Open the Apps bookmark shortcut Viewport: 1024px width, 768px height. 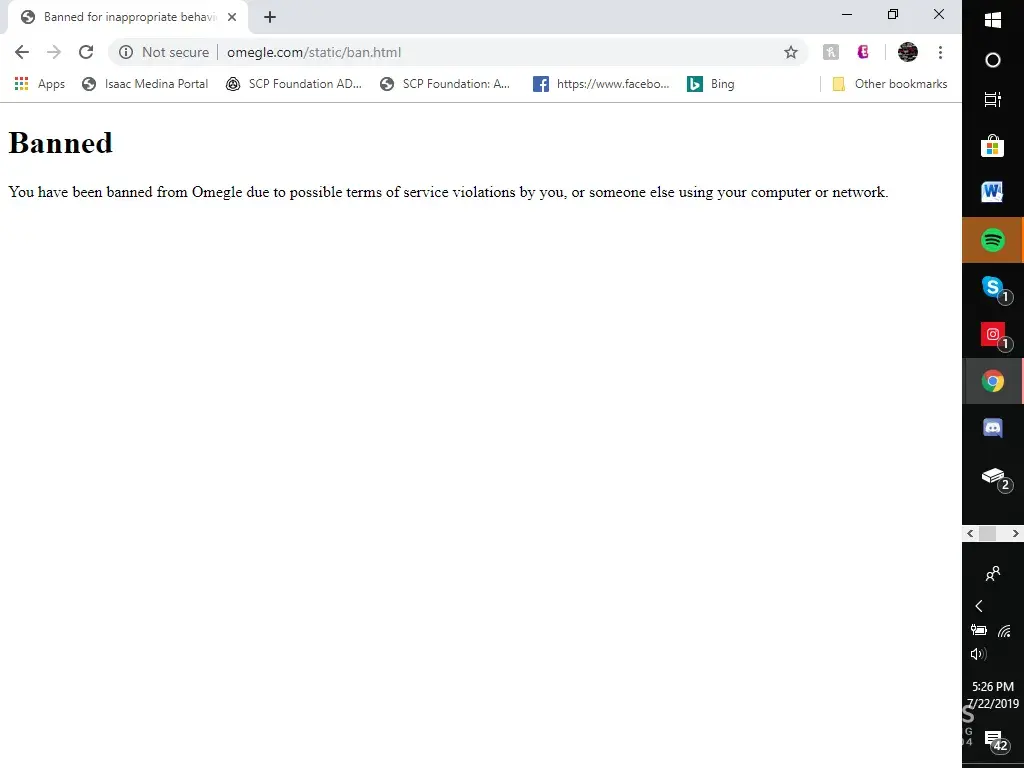click(x=40, y=84)
